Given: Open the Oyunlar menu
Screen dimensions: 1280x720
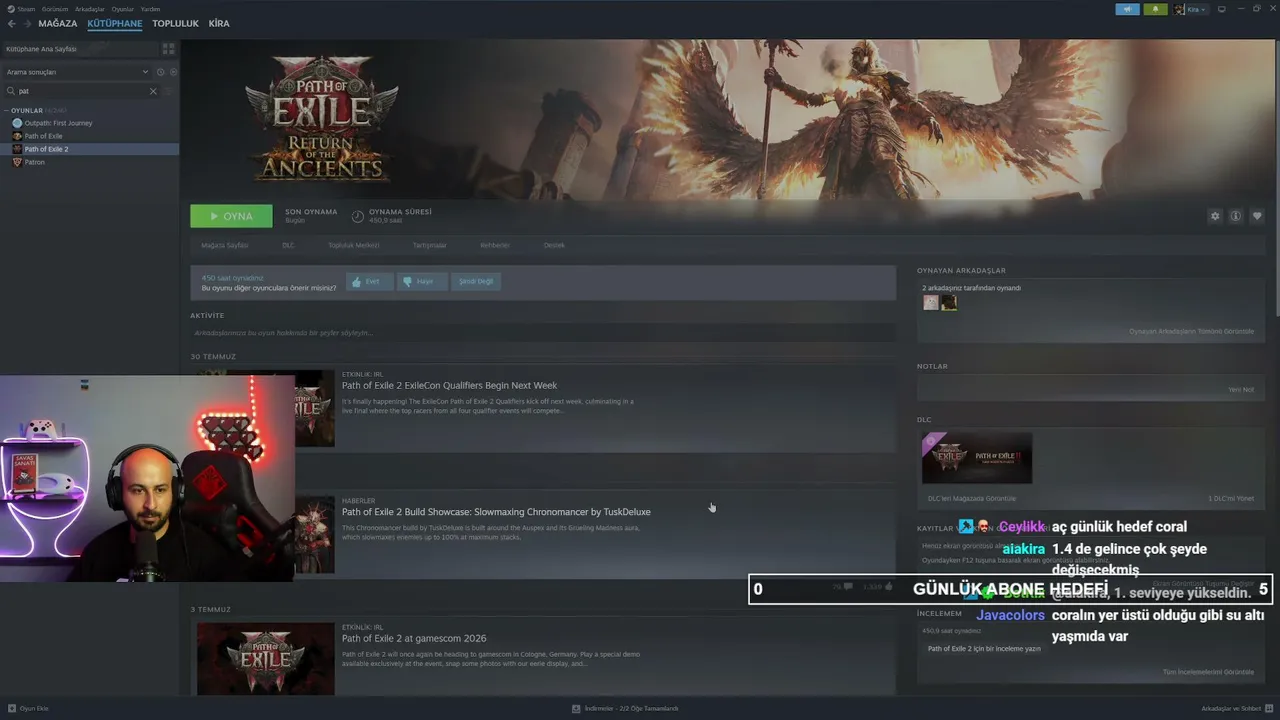Looking at the screenshot, I should tap(122, 9).
